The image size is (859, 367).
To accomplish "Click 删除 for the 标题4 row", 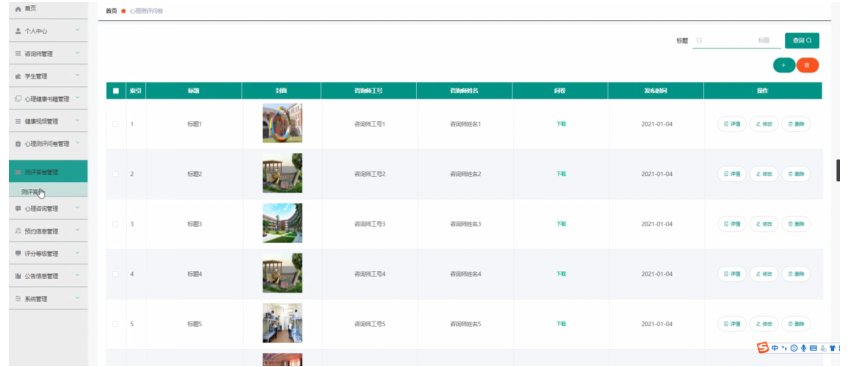I will click(x=796, y=274).
